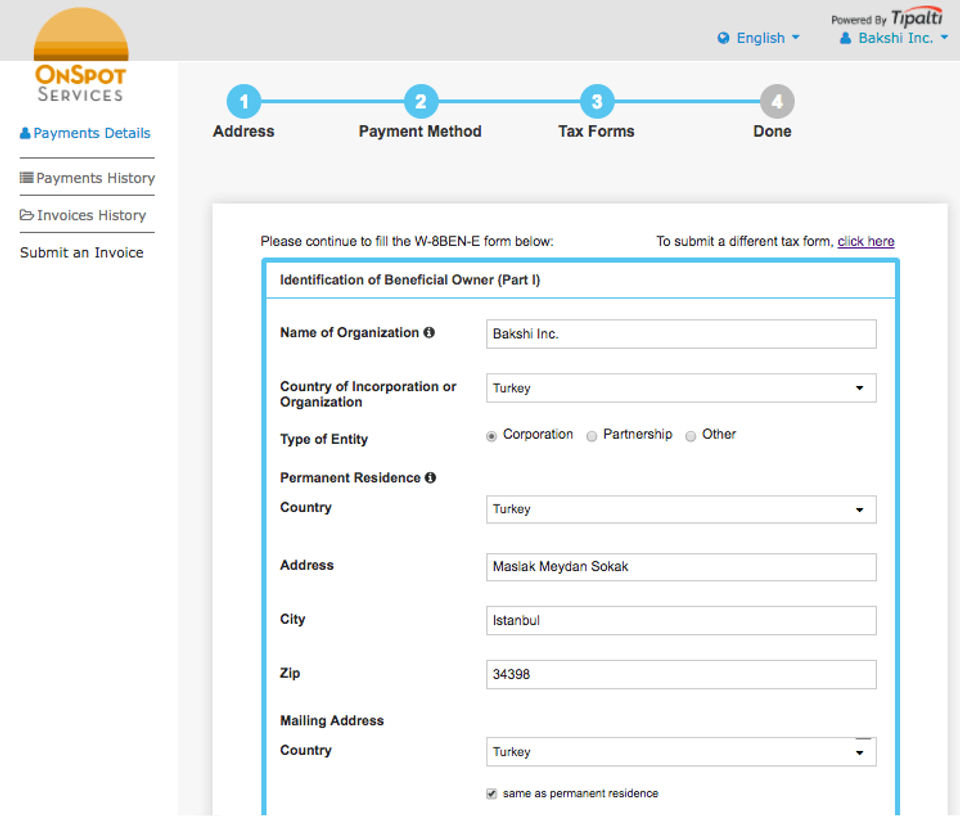Viewport: 960px width, 816px height.
Task: Select the Partnership entity type
Action: pyautogui.click(x=591, y=436)
